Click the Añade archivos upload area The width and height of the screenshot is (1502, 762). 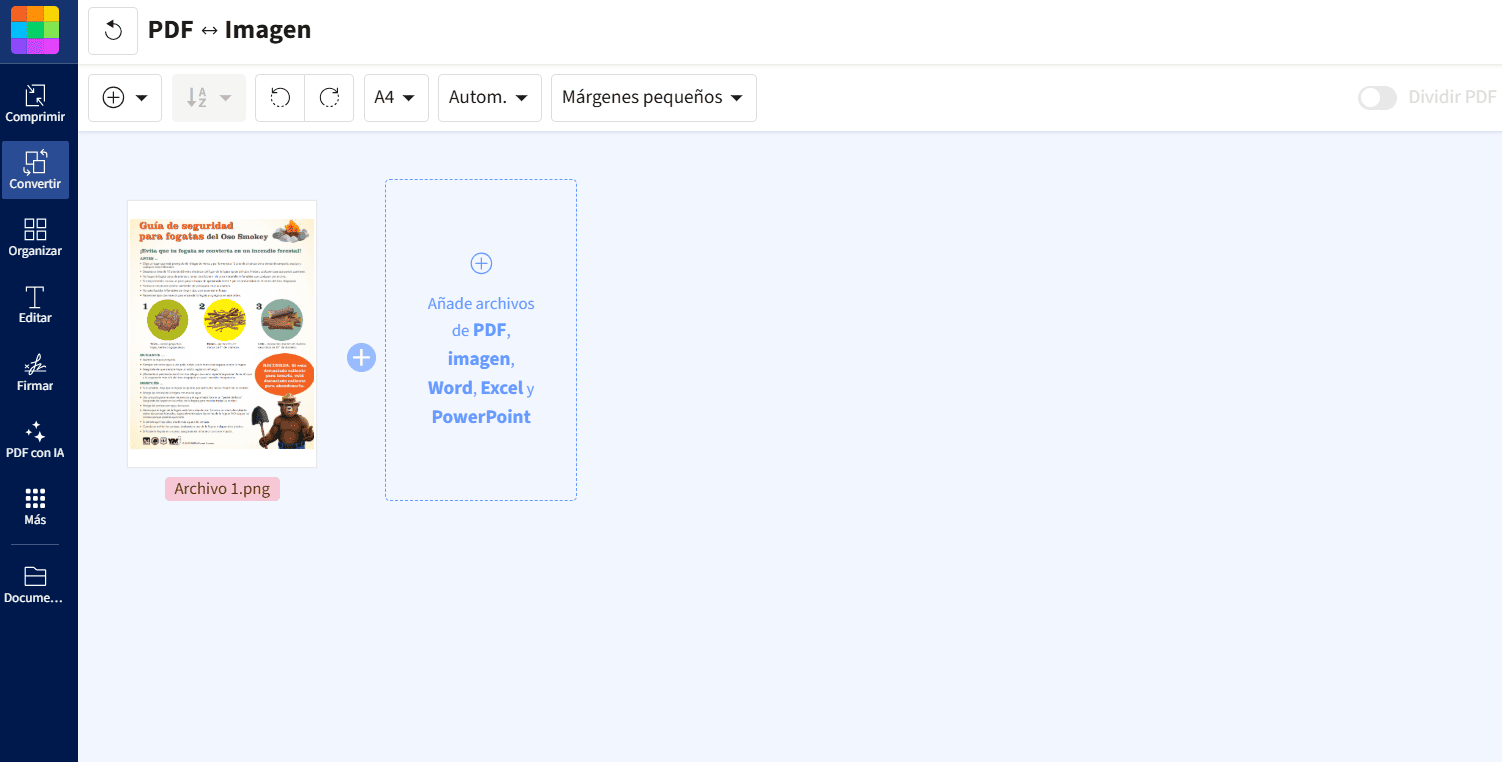[x=481, y=339]
